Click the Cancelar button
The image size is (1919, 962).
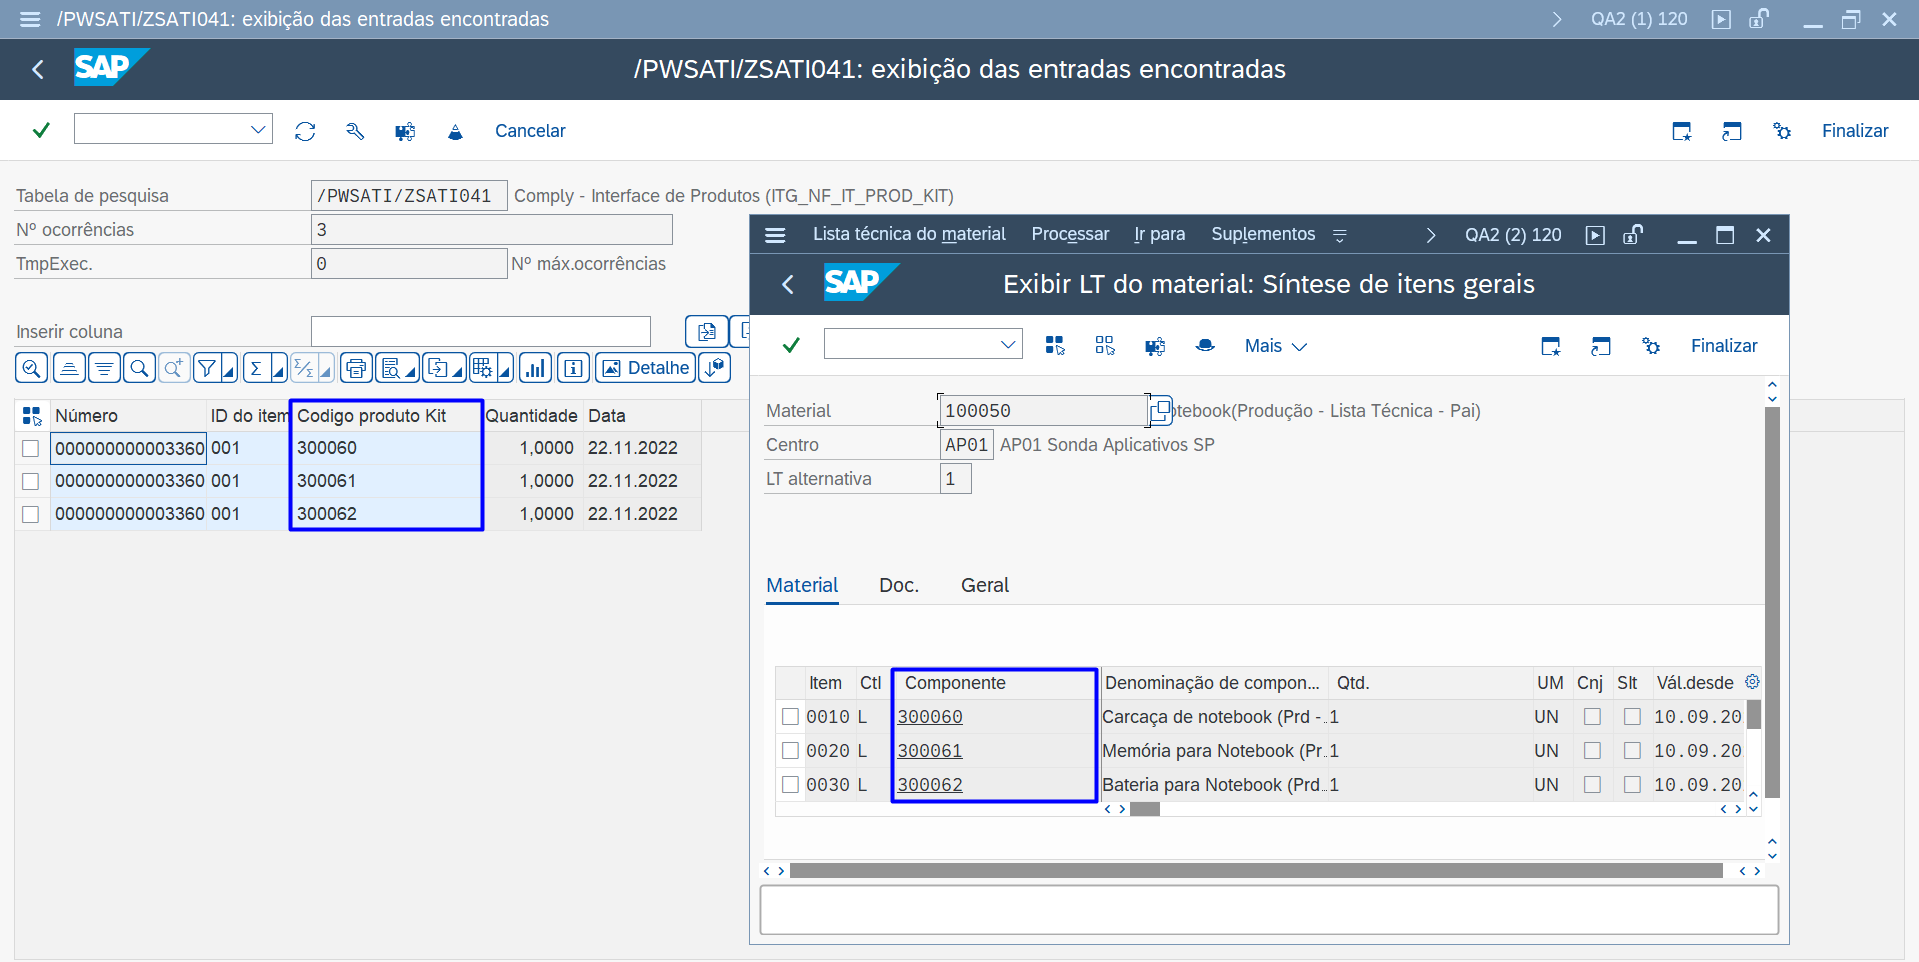tap(530, 131)
